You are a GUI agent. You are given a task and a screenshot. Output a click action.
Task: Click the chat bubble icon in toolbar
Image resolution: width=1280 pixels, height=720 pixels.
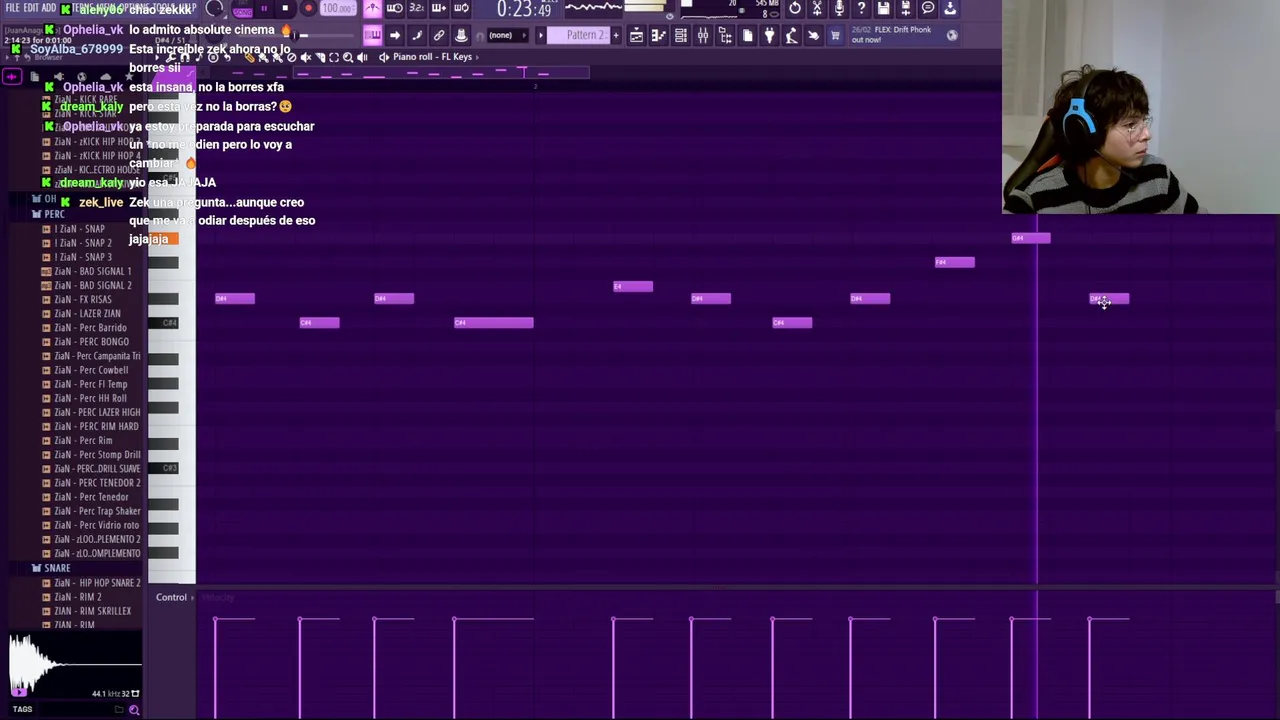(x=928, y=9)
